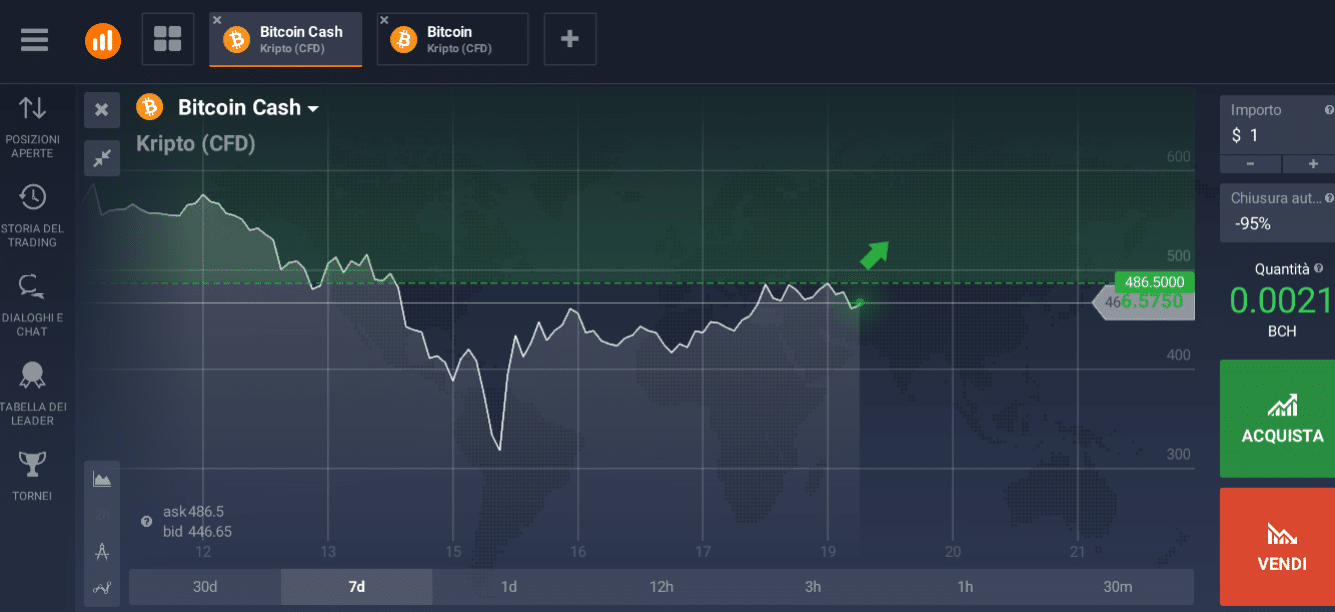The height and width of the screenshot is (612, 1335).
Task: Click the current price dot on chart line
Action: click(x=859, y=302)
